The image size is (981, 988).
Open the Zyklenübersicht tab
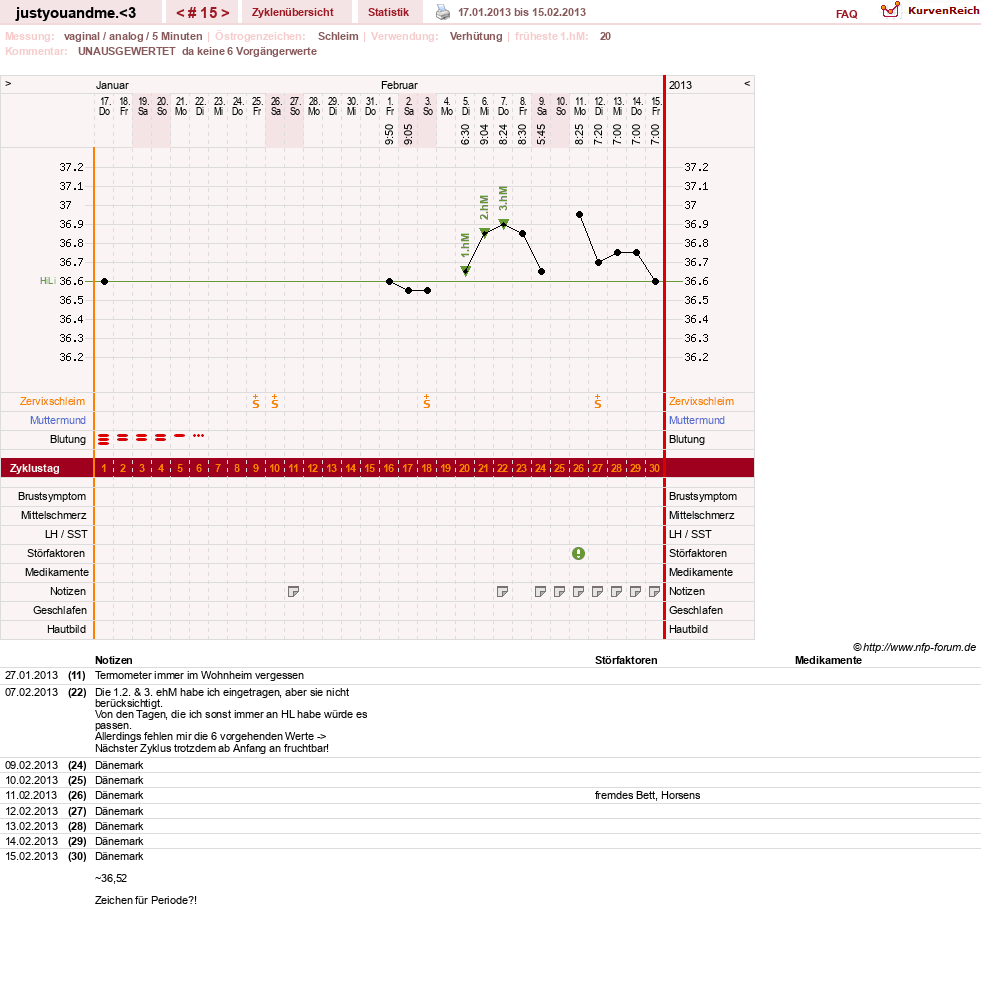coord(292,12)
